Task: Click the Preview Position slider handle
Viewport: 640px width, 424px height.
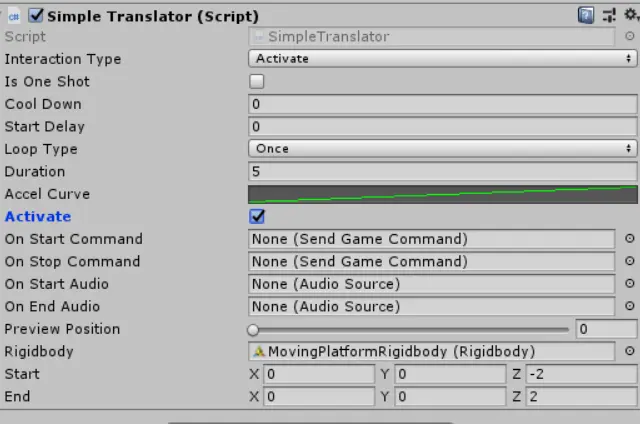Action: [253, 330]
